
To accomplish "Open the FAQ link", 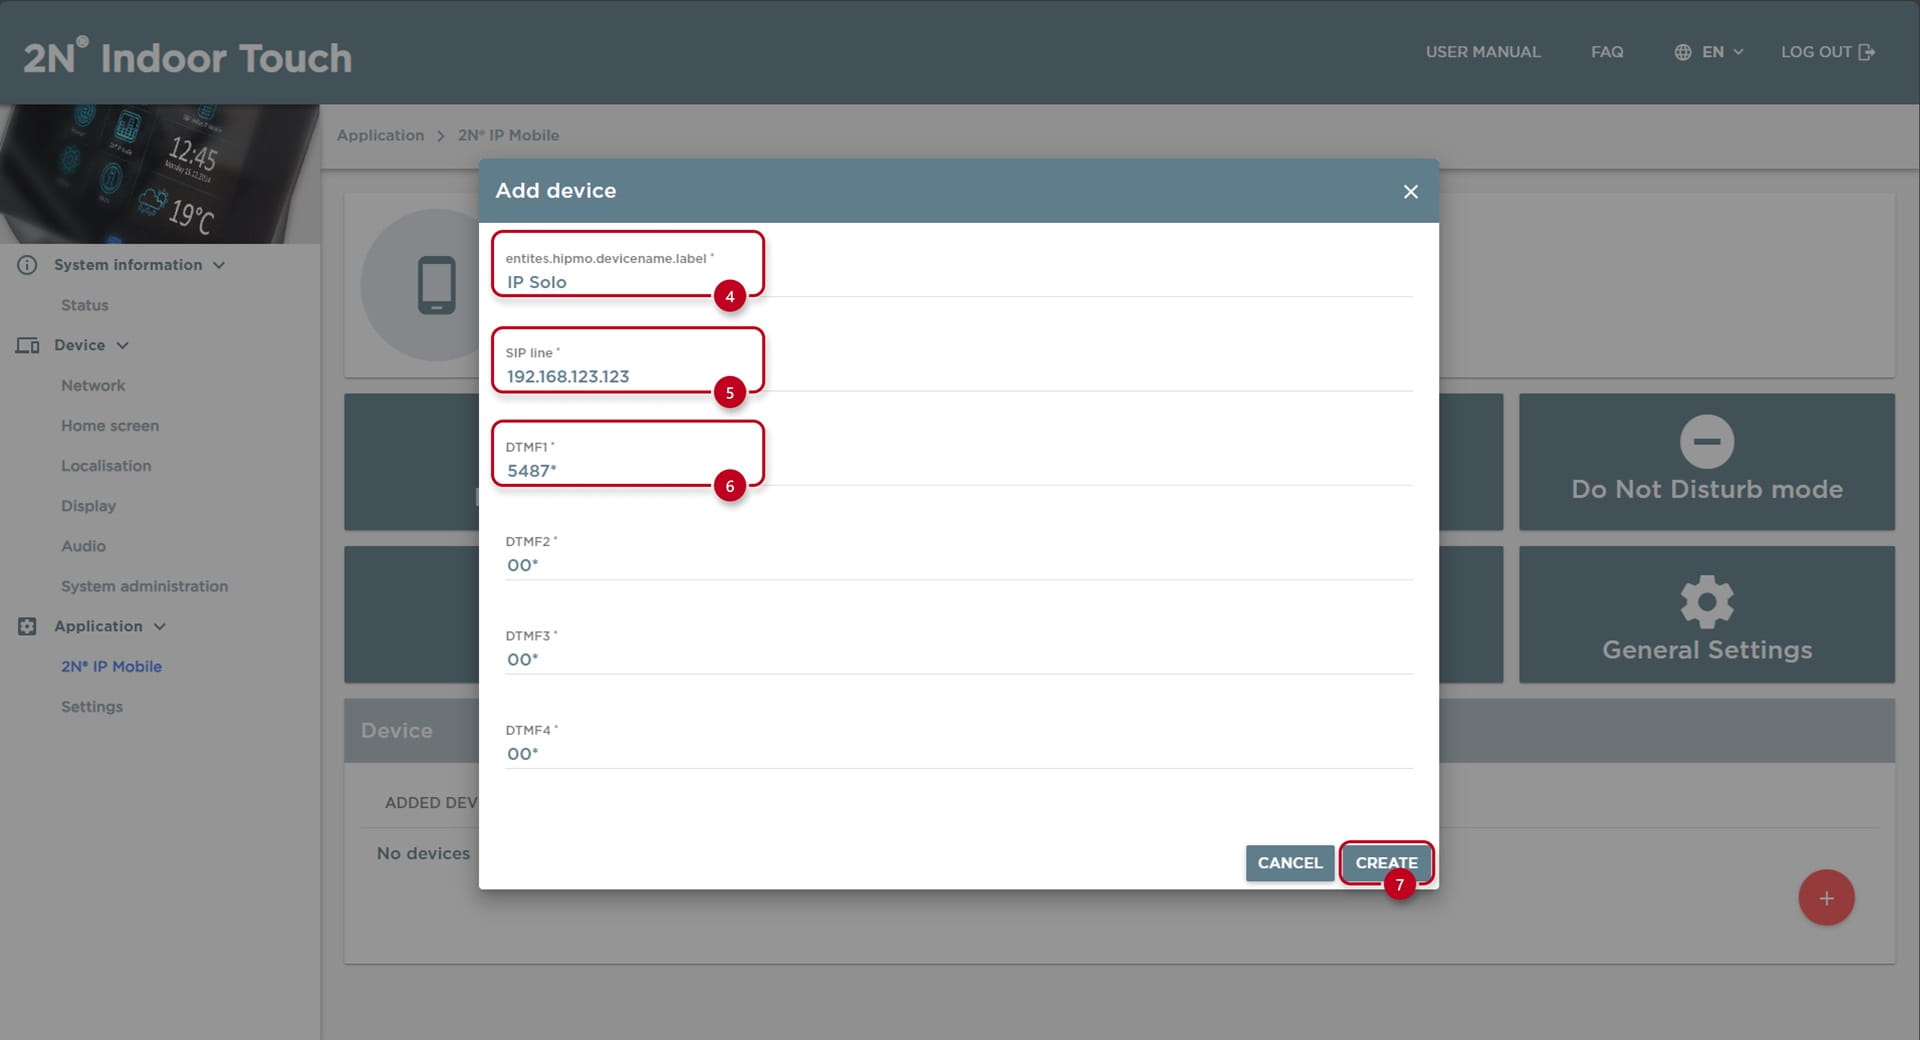I will (1607, 52).
